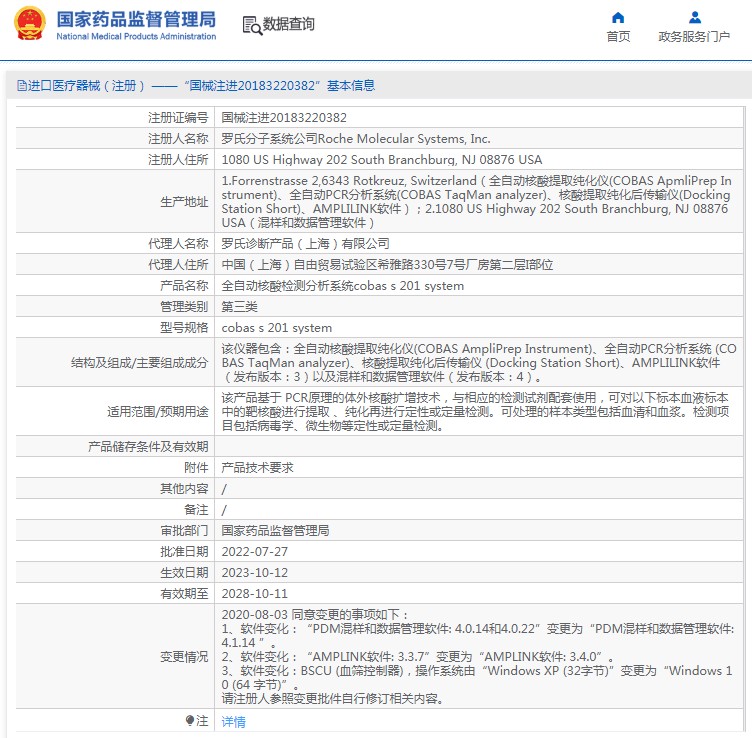The width and height of the screenshot is (752, 738).
Task: Click the 型号规格 row label
Action: tap(184, 328)
